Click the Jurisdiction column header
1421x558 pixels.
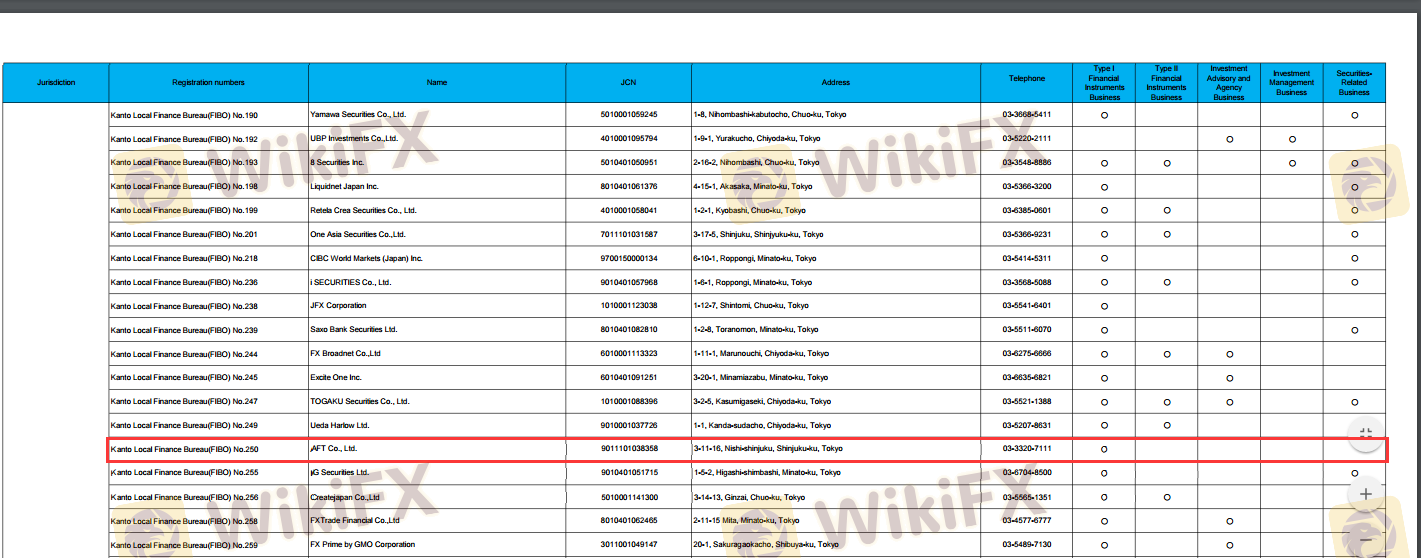56,83
